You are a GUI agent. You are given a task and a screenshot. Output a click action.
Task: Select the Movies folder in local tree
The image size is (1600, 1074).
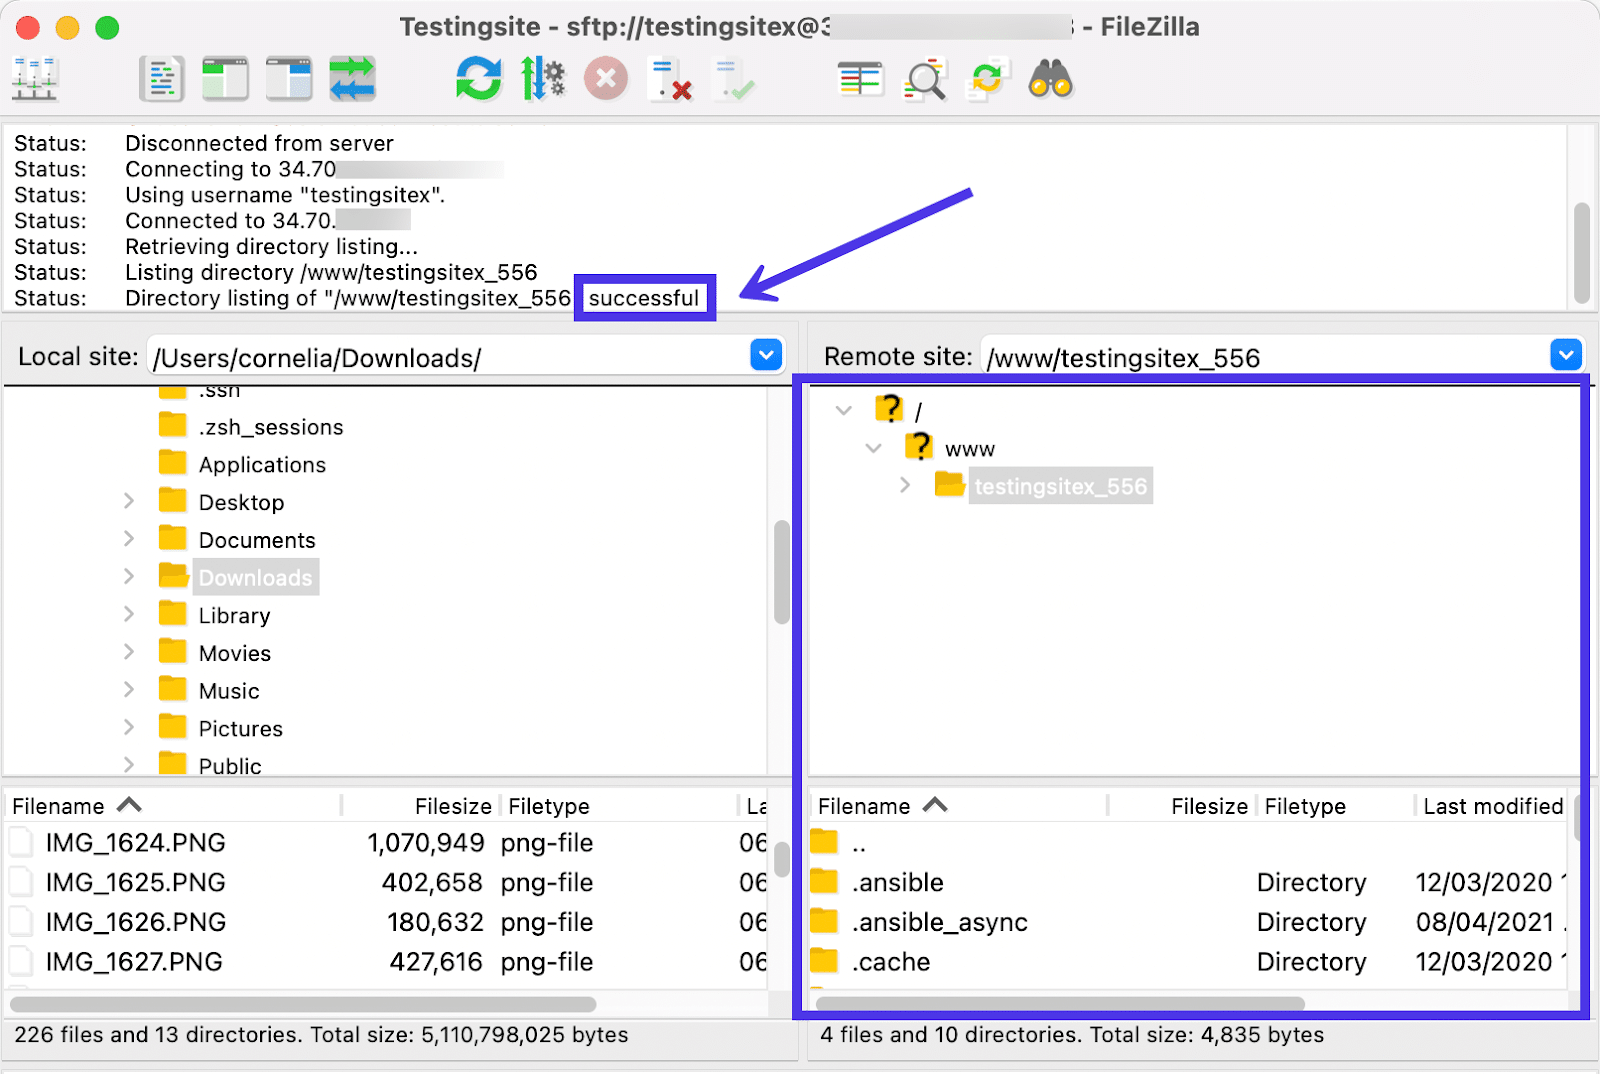[x=234, y=652]
